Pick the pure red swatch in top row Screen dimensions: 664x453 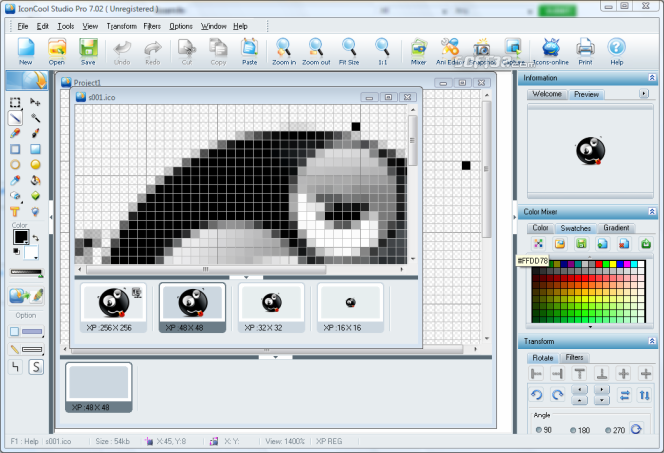tap(599, 264)
